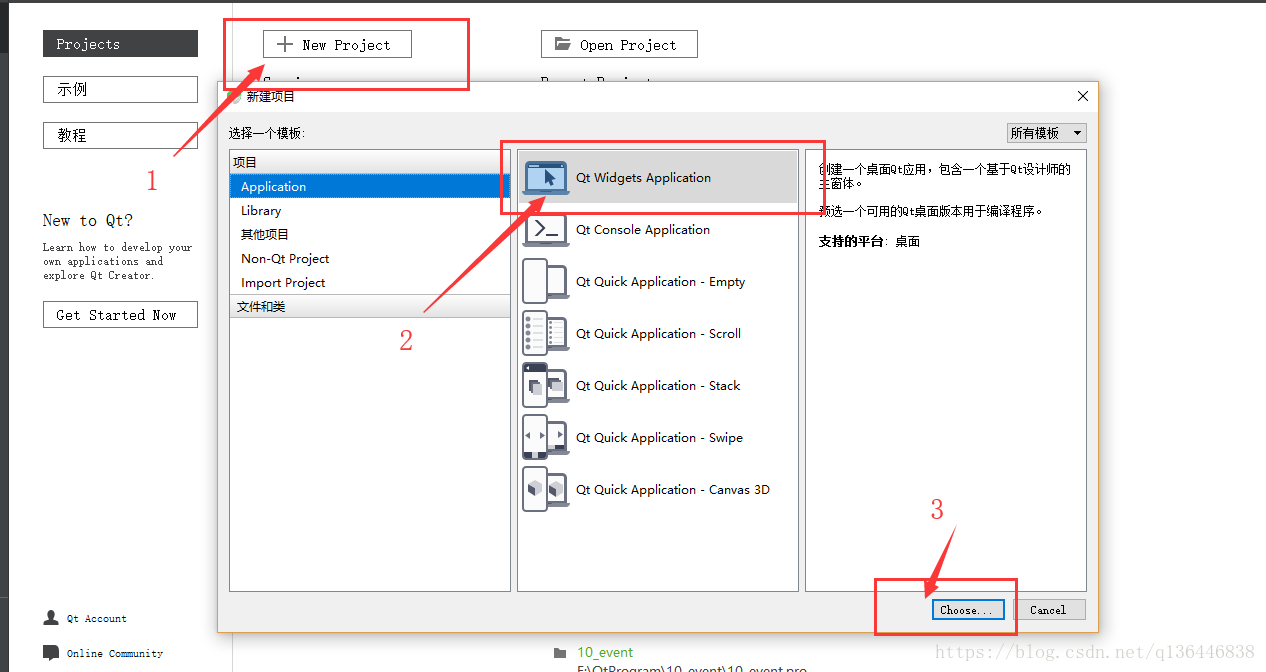
Task: Click the 文件和类 section header
Action: 370,306
